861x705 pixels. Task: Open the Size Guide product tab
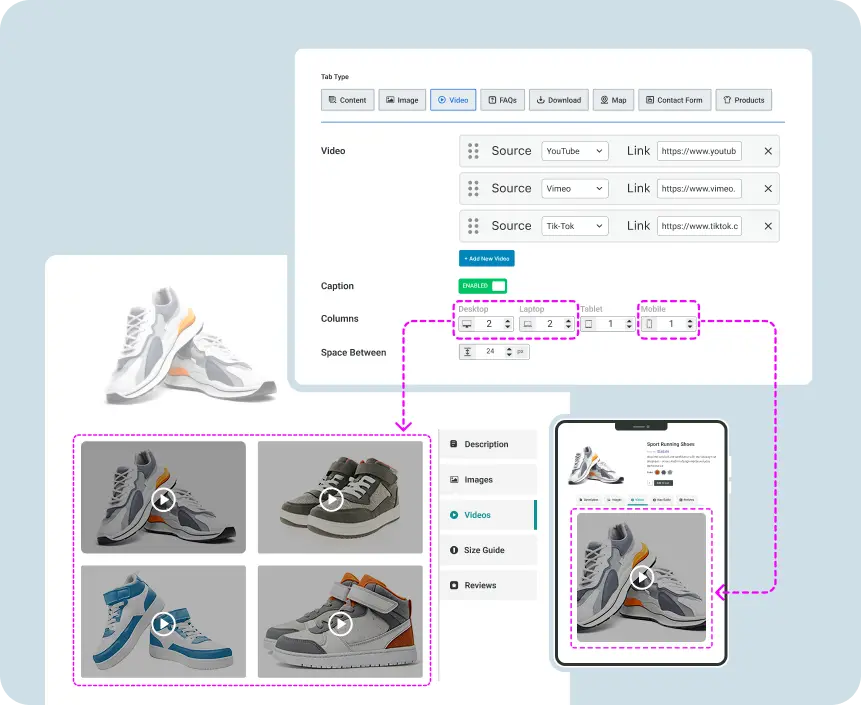click(x=486, y=550)
